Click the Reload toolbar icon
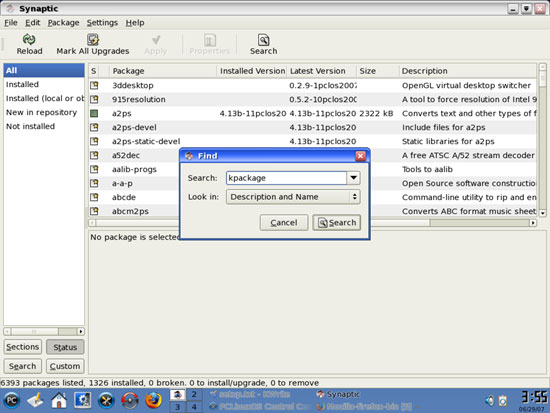Viewport: 550px width, 413px height. tap(29, 40)
